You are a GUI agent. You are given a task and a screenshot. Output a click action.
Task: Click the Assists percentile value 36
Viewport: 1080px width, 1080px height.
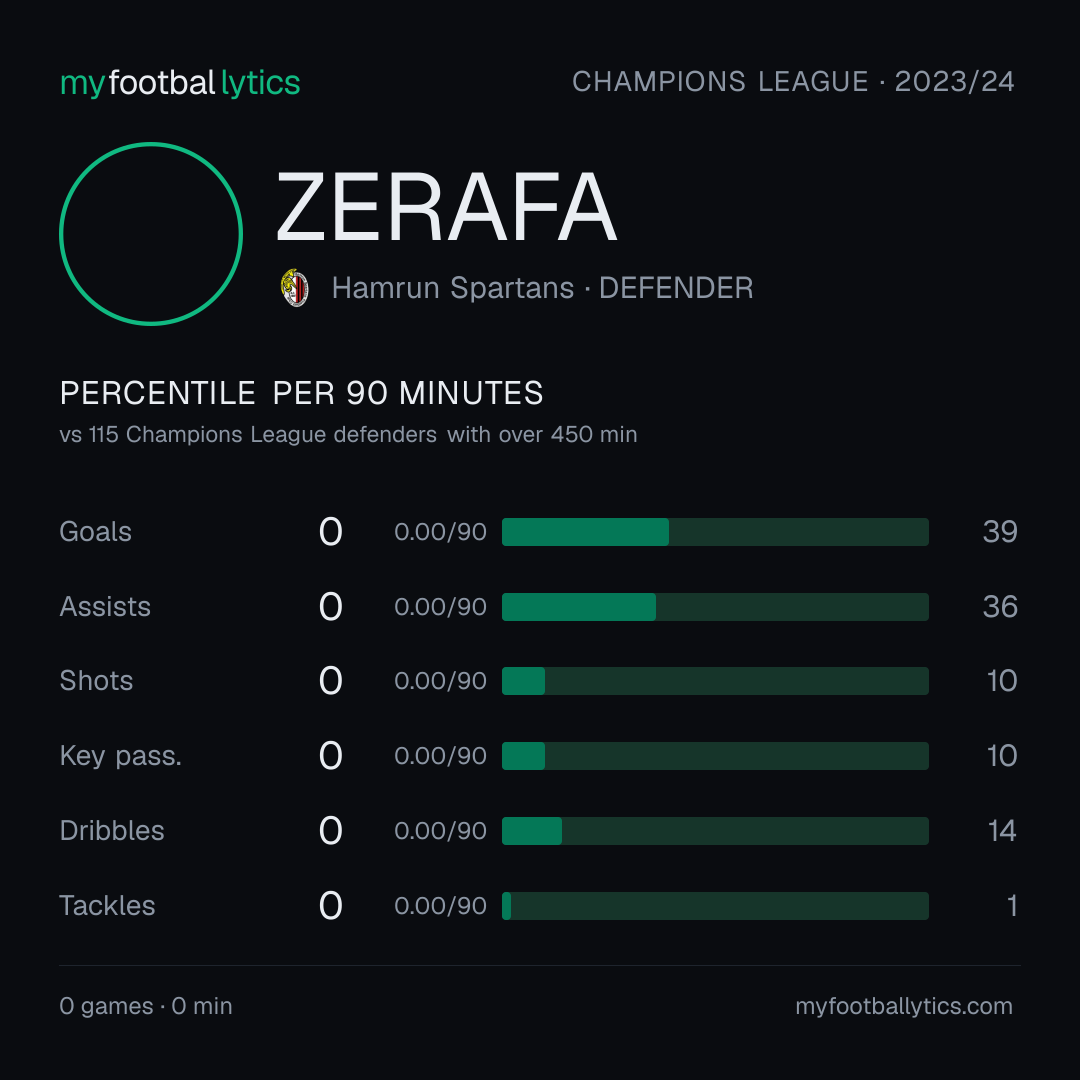click(x=1000, y=607)
